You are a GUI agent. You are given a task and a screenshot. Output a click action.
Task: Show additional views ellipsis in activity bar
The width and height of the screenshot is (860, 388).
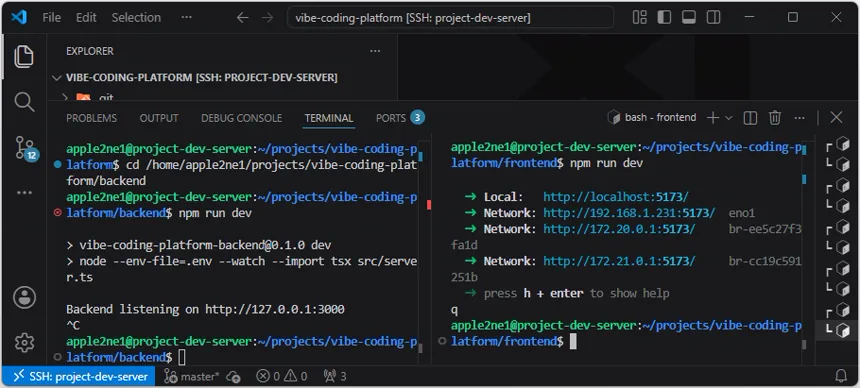pyautogui.click(x=24, y=193)
